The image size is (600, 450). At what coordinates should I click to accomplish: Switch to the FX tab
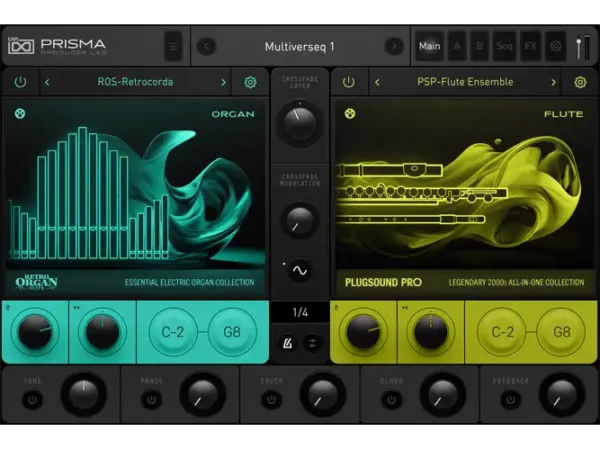[x=530, y=46]
